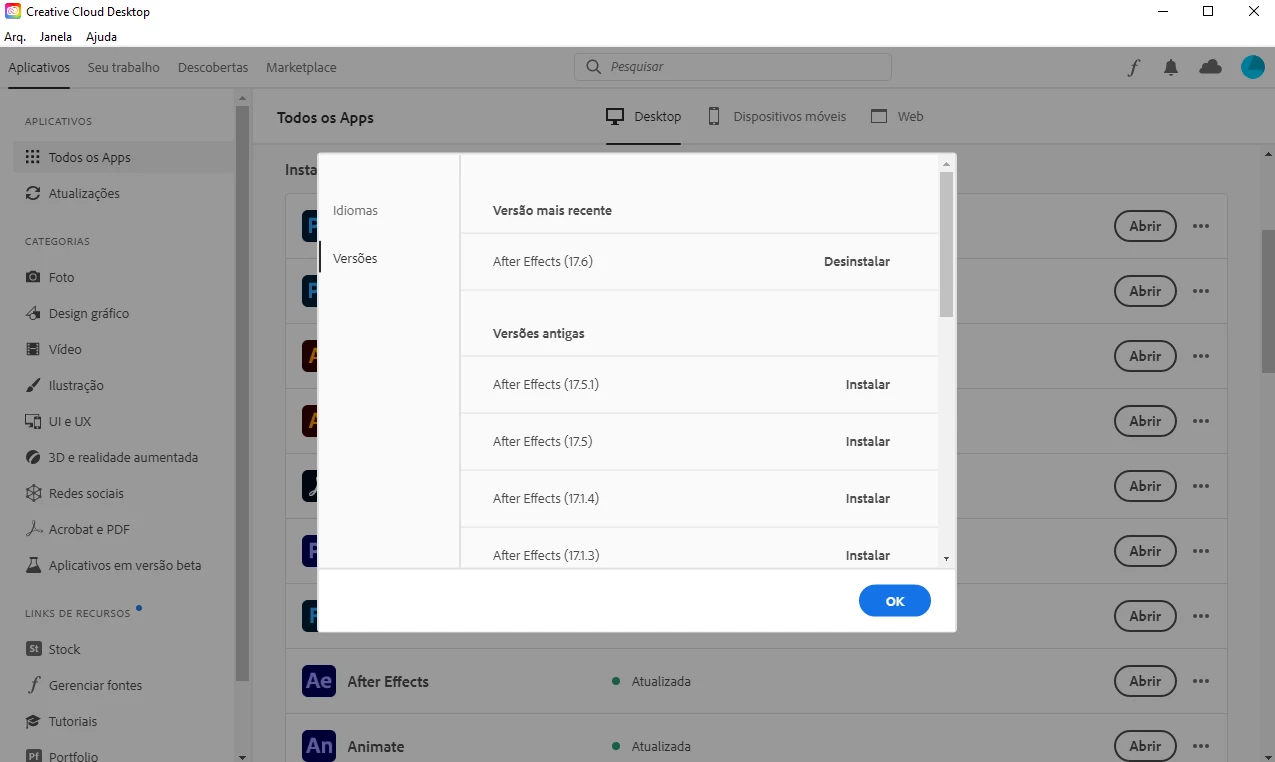Click the versions list scrollbar thumb

click(x=947, y=244)
